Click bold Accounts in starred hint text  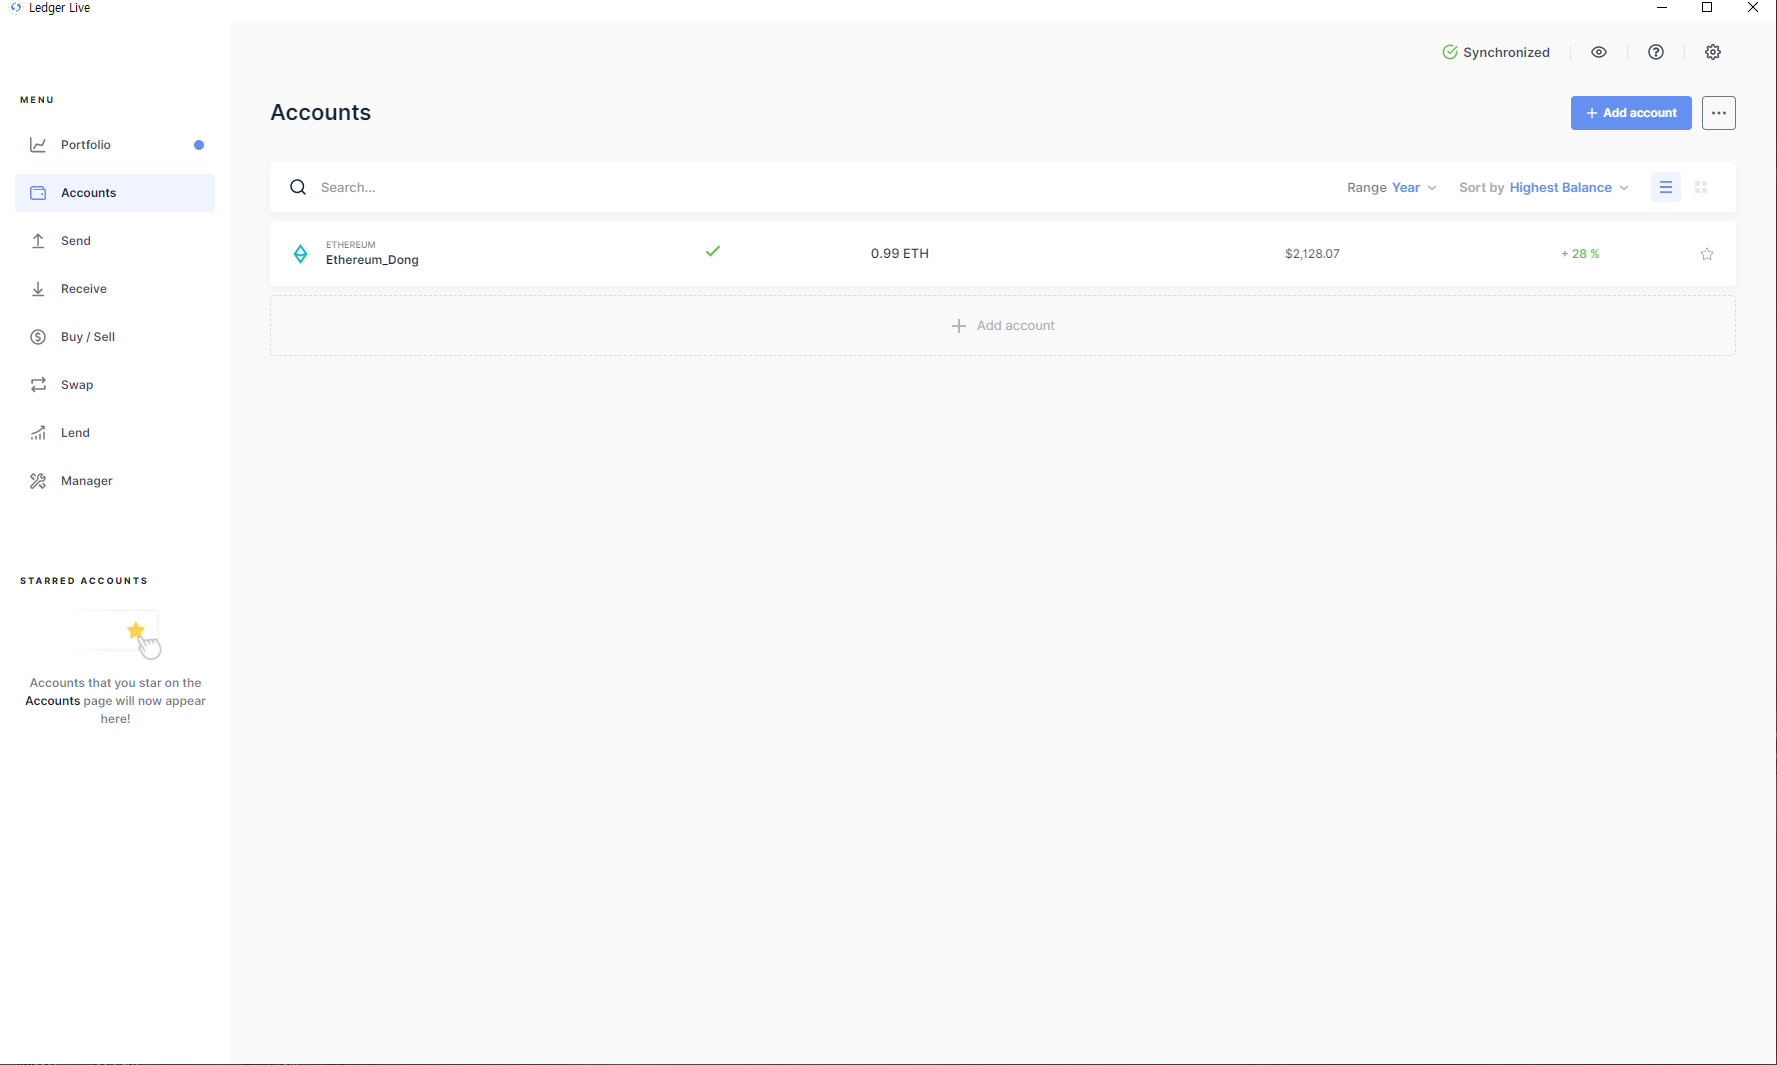coord(52,701)
